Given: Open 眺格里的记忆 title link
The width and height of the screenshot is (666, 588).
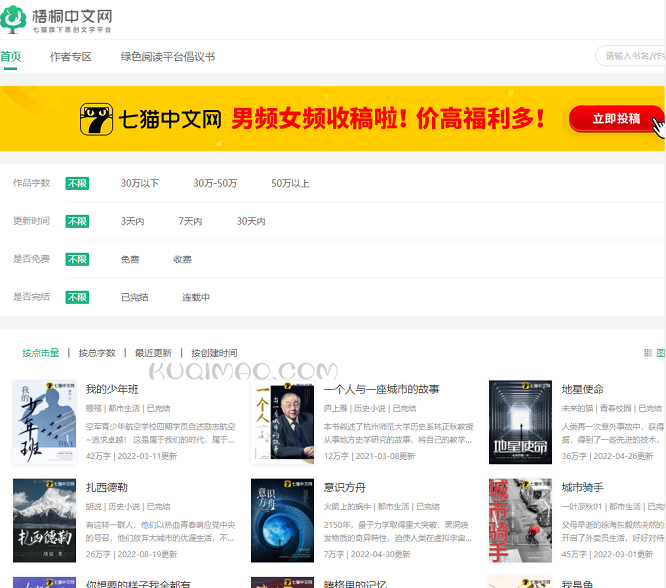Looking at the screenshot, I should click(356, 584).
